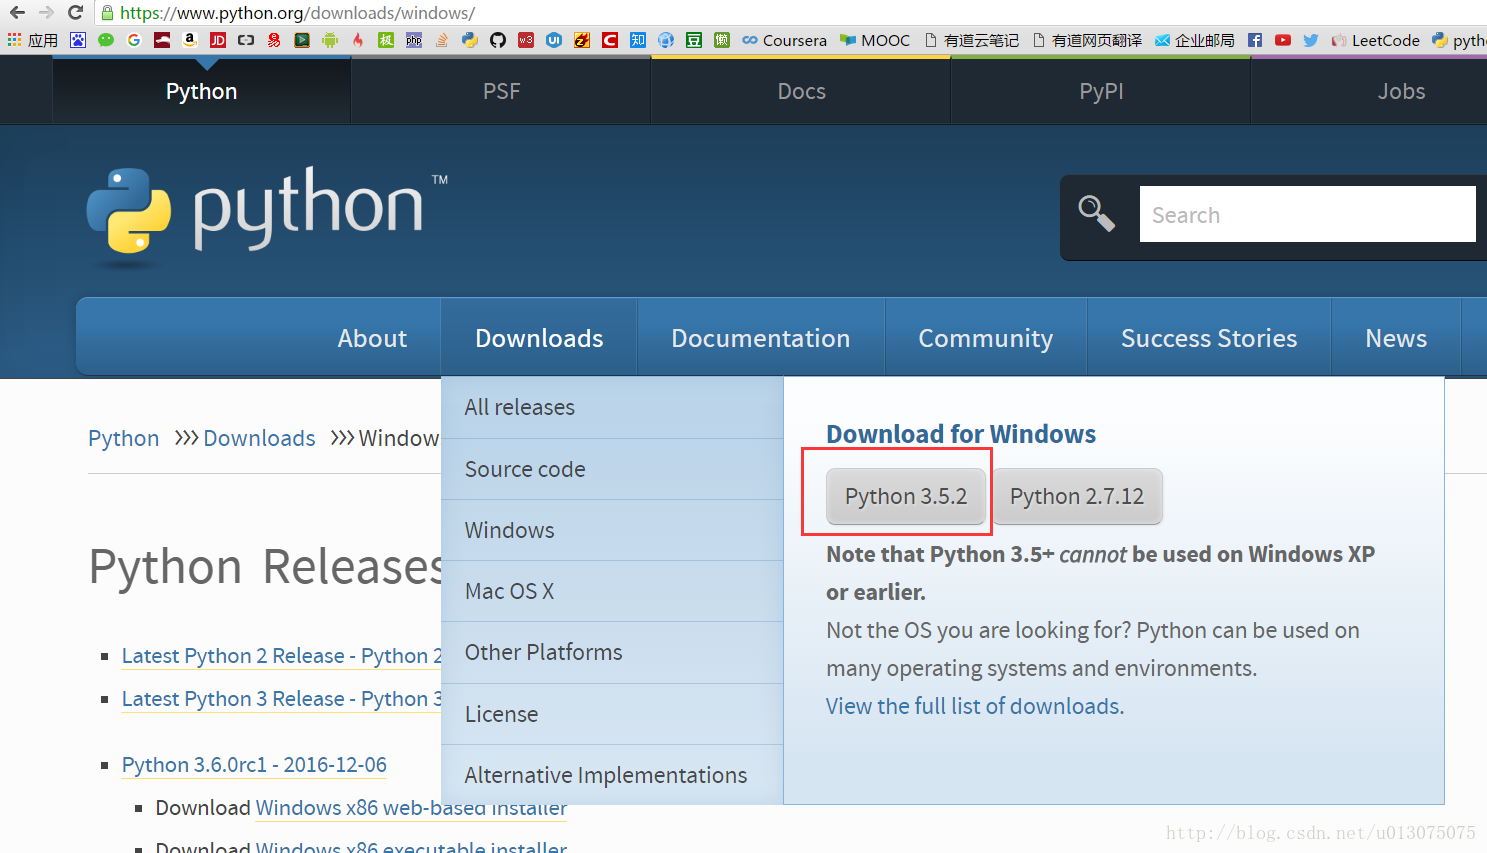Open Latest Python 3 Release link

point(282,699)
